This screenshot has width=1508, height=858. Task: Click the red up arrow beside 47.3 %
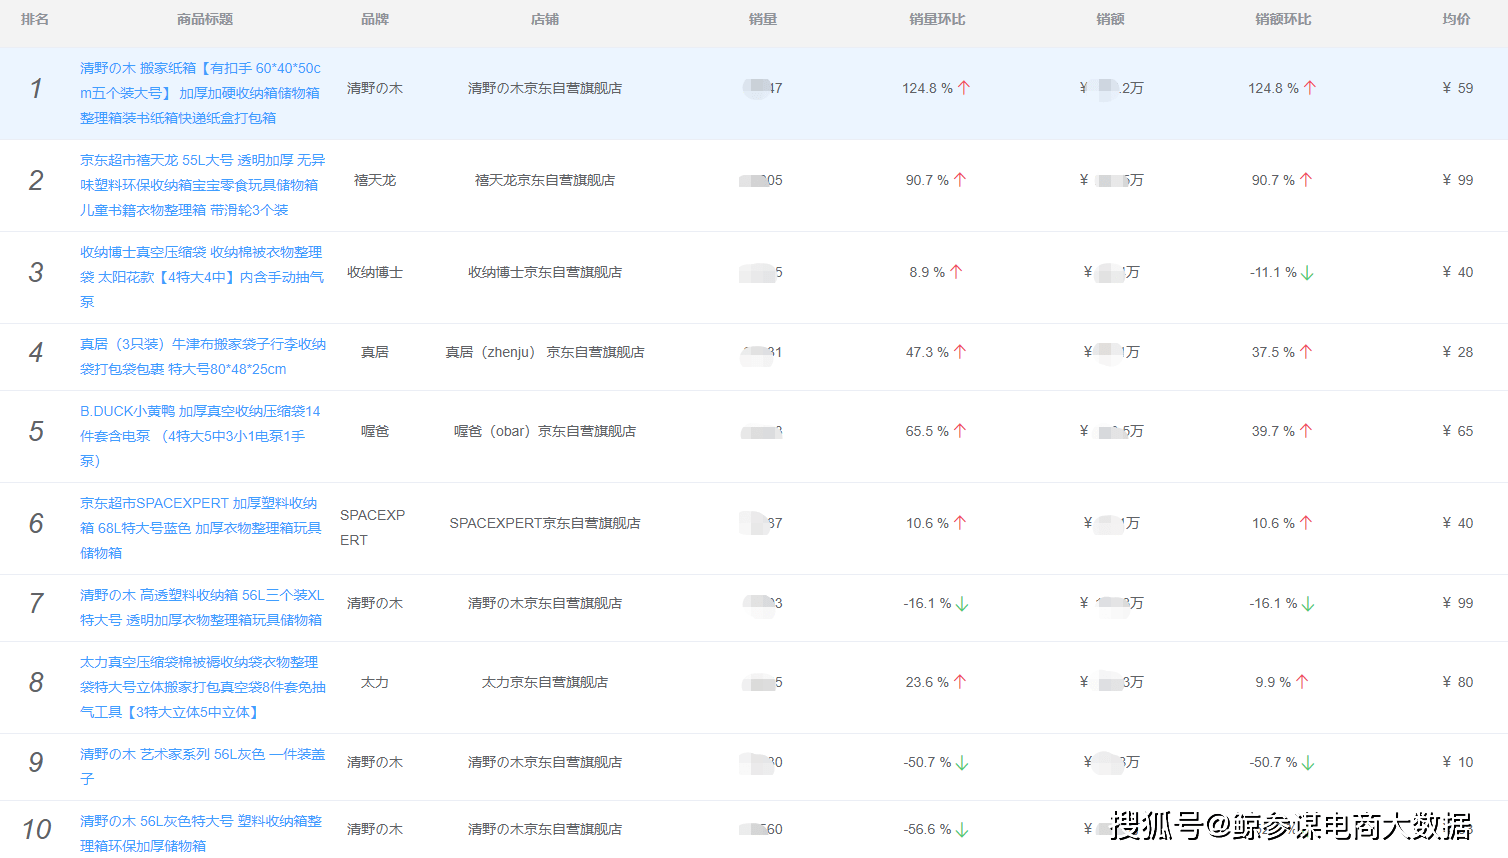tap(960, 352)
